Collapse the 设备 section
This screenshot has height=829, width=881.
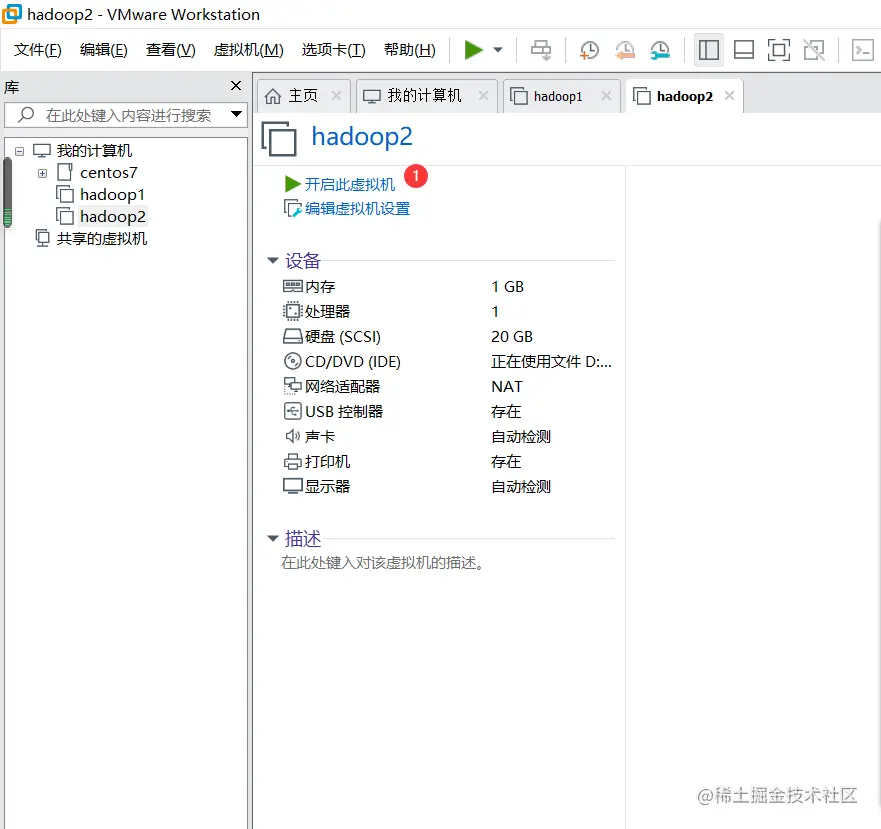[273, 260]
